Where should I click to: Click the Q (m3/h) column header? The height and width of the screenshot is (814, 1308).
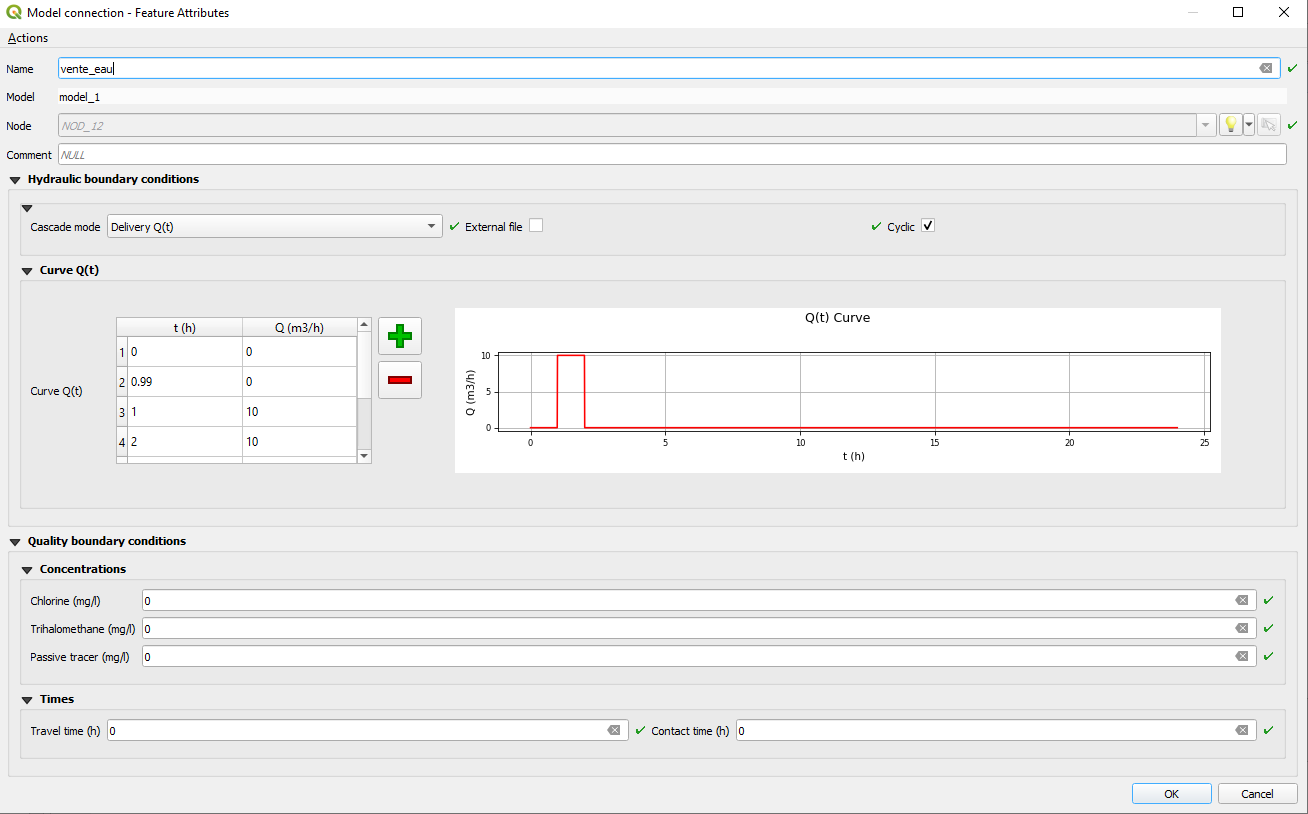point(299,327)
